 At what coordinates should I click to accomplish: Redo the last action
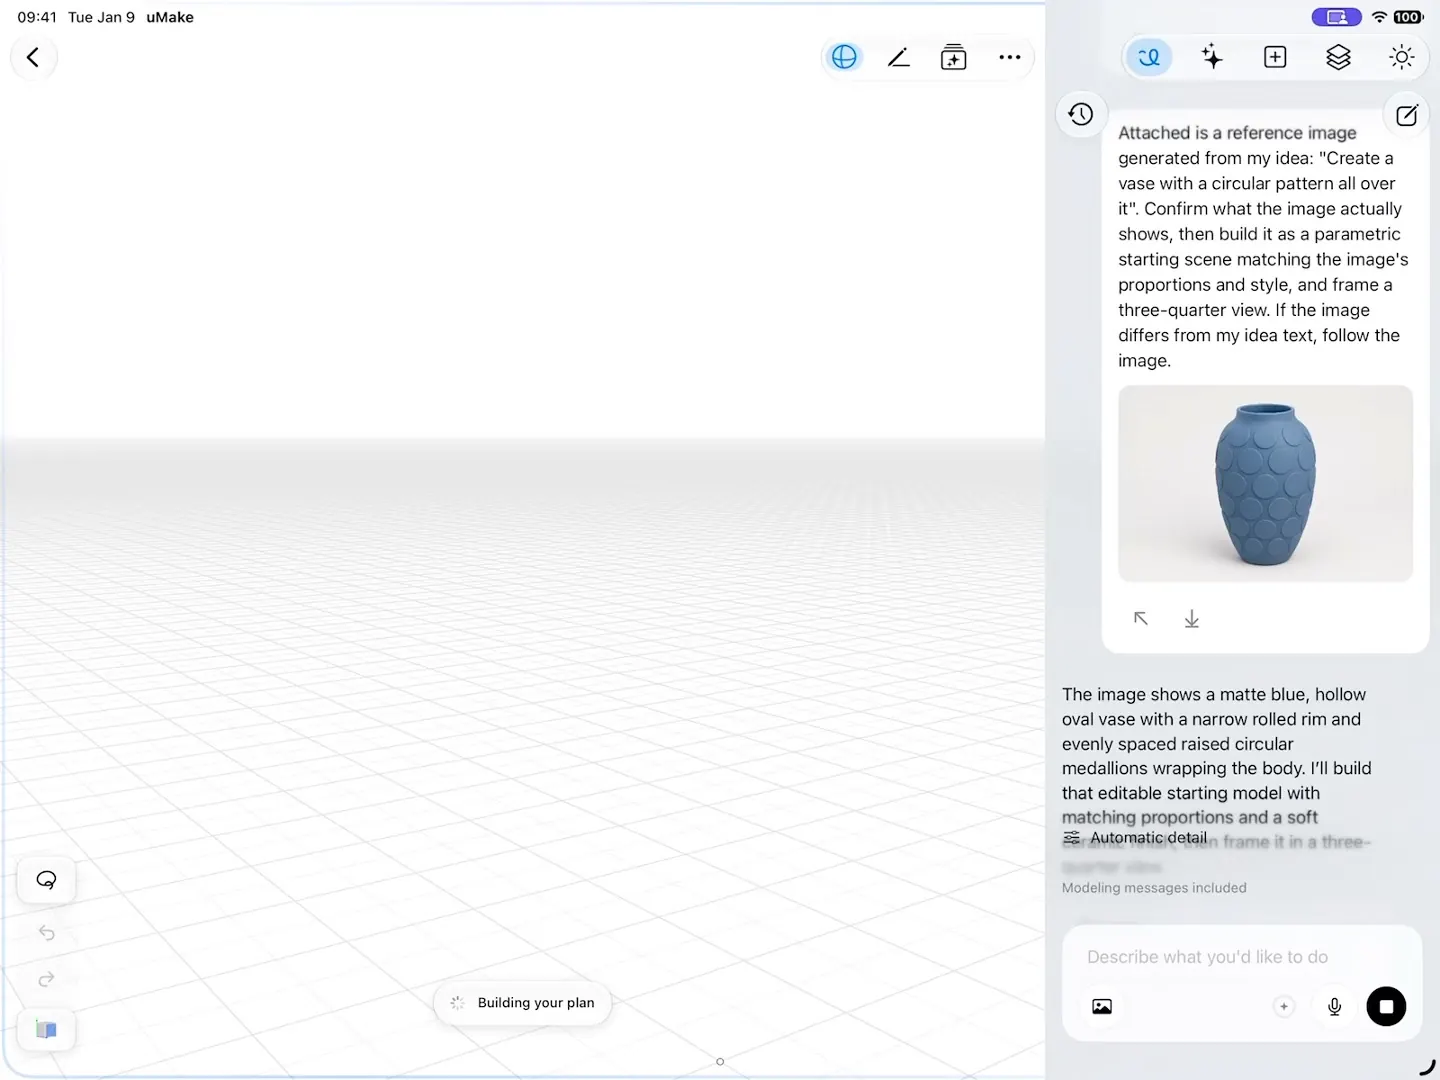pyautogui.click(x=47, y=980)
